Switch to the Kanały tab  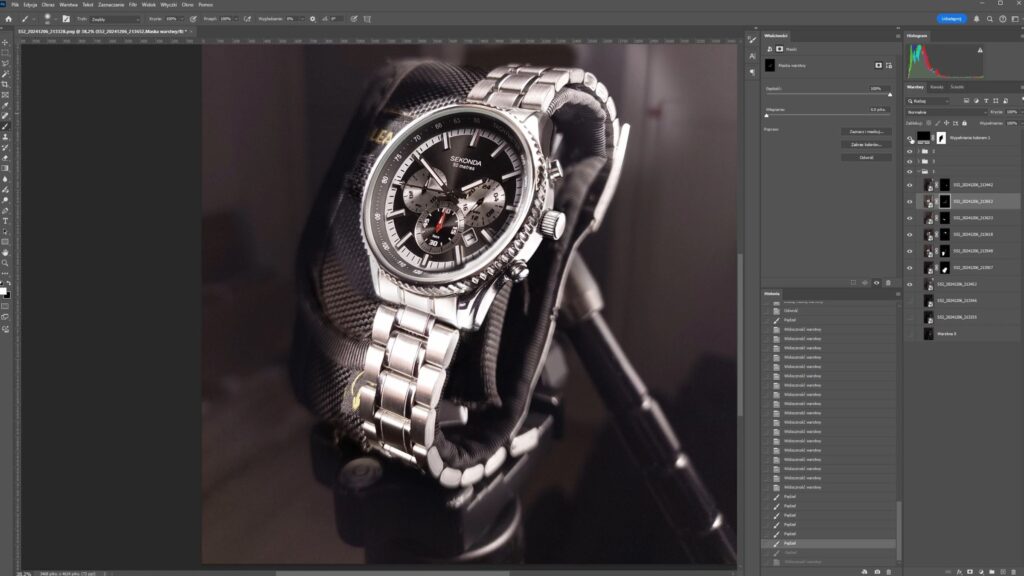(937, 87)
